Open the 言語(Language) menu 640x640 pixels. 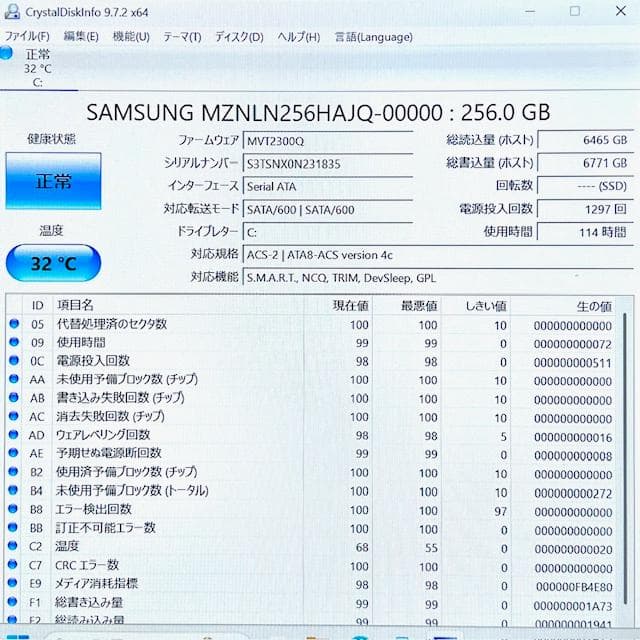click(373, 37)
